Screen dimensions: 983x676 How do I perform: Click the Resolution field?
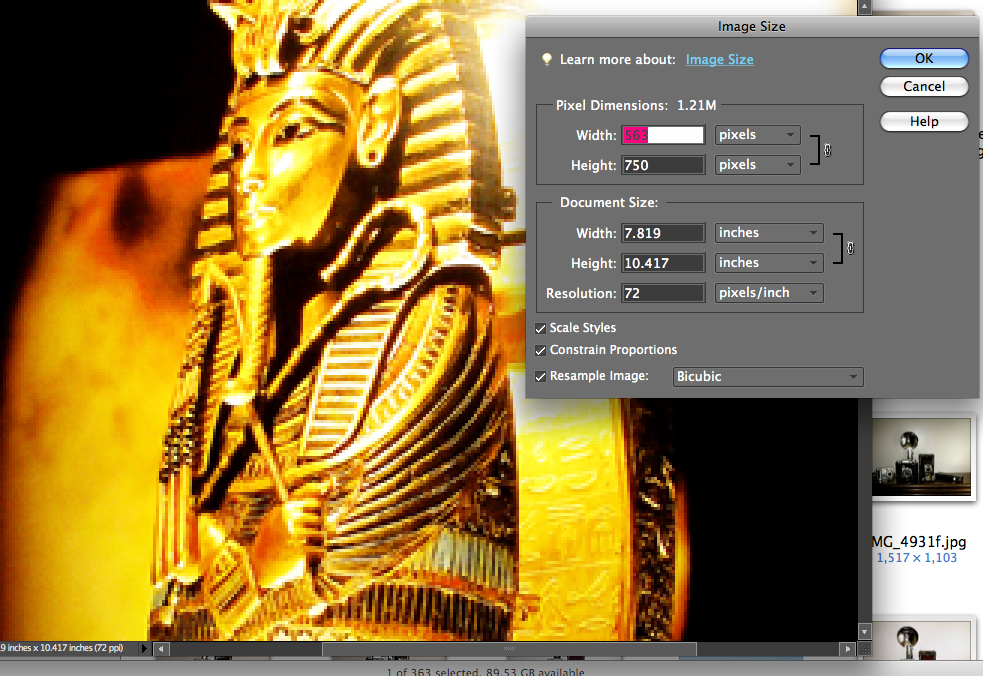click(663, 293)
